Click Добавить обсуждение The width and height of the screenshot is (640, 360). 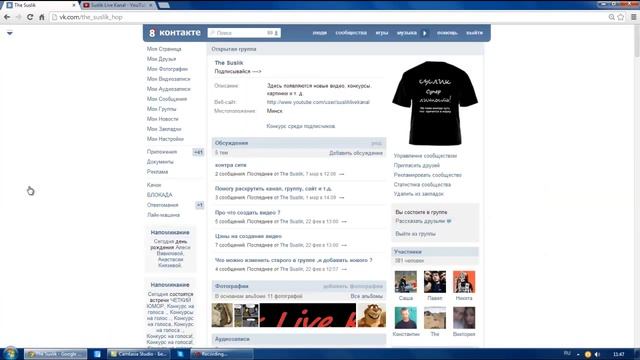[356, 153]
